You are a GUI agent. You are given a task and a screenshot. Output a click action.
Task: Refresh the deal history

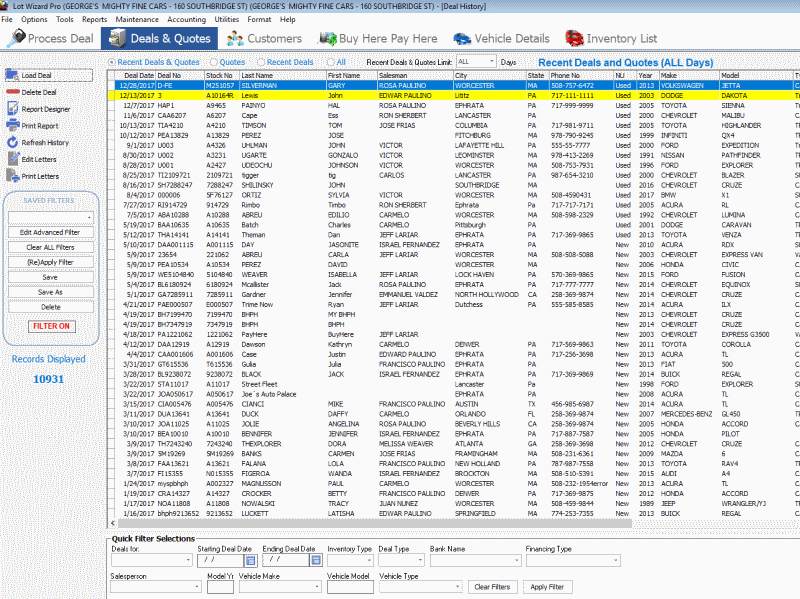coord(12,143)
